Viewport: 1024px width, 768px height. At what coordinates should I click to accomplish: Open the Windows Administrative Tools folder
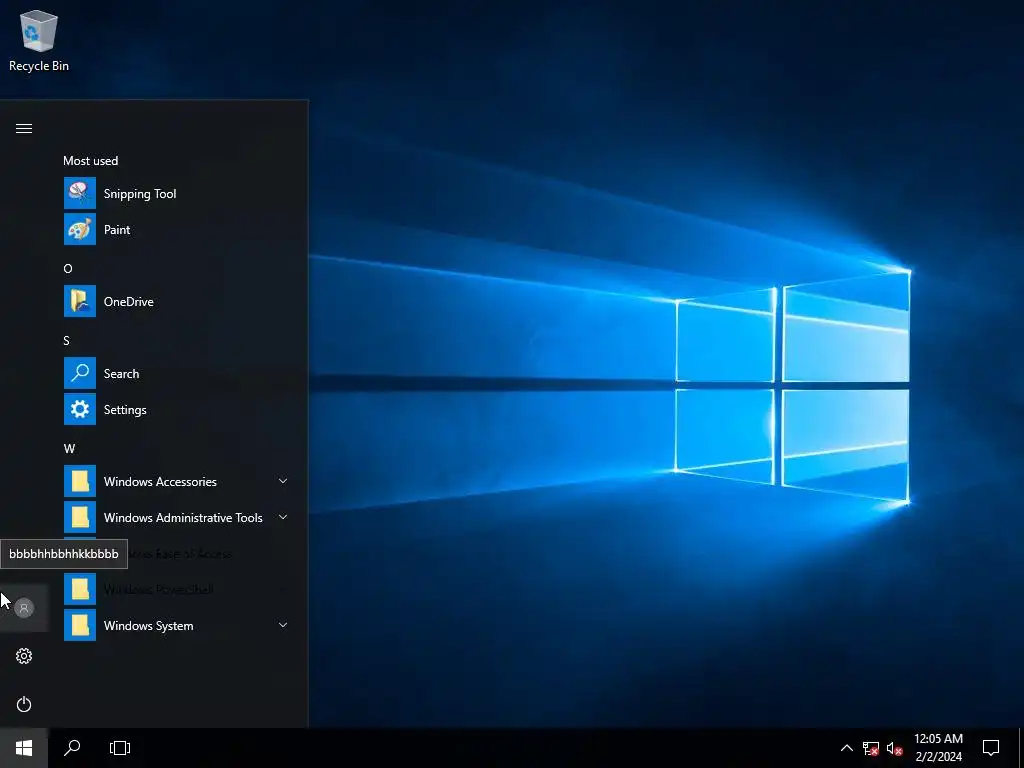click(x=176, y=517)
